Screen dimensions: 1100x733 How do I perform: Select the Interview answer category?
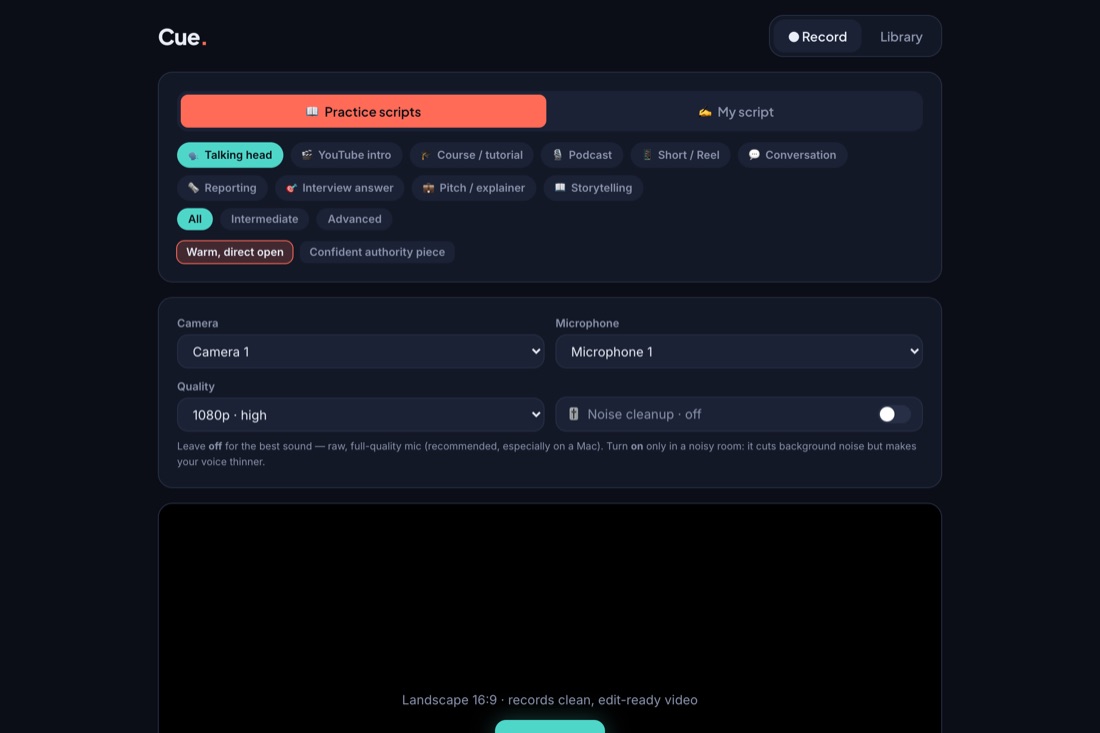[340, 188]
